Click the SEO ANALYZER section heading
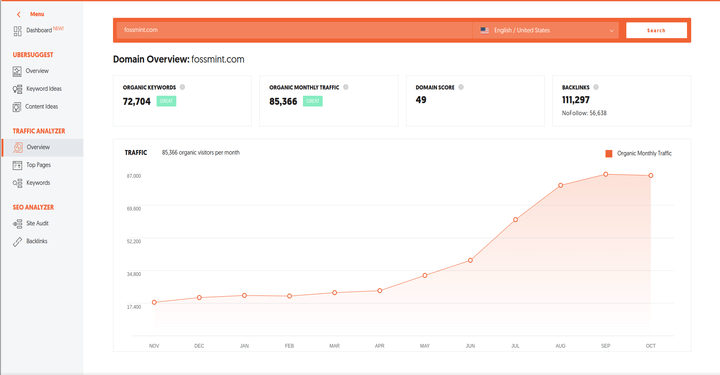The width and height of the screenshot is (720, 375). coord(33,207)
